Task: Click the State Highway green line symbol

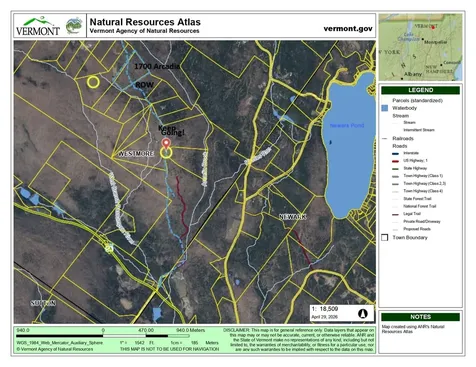Action: coord(395,169)
